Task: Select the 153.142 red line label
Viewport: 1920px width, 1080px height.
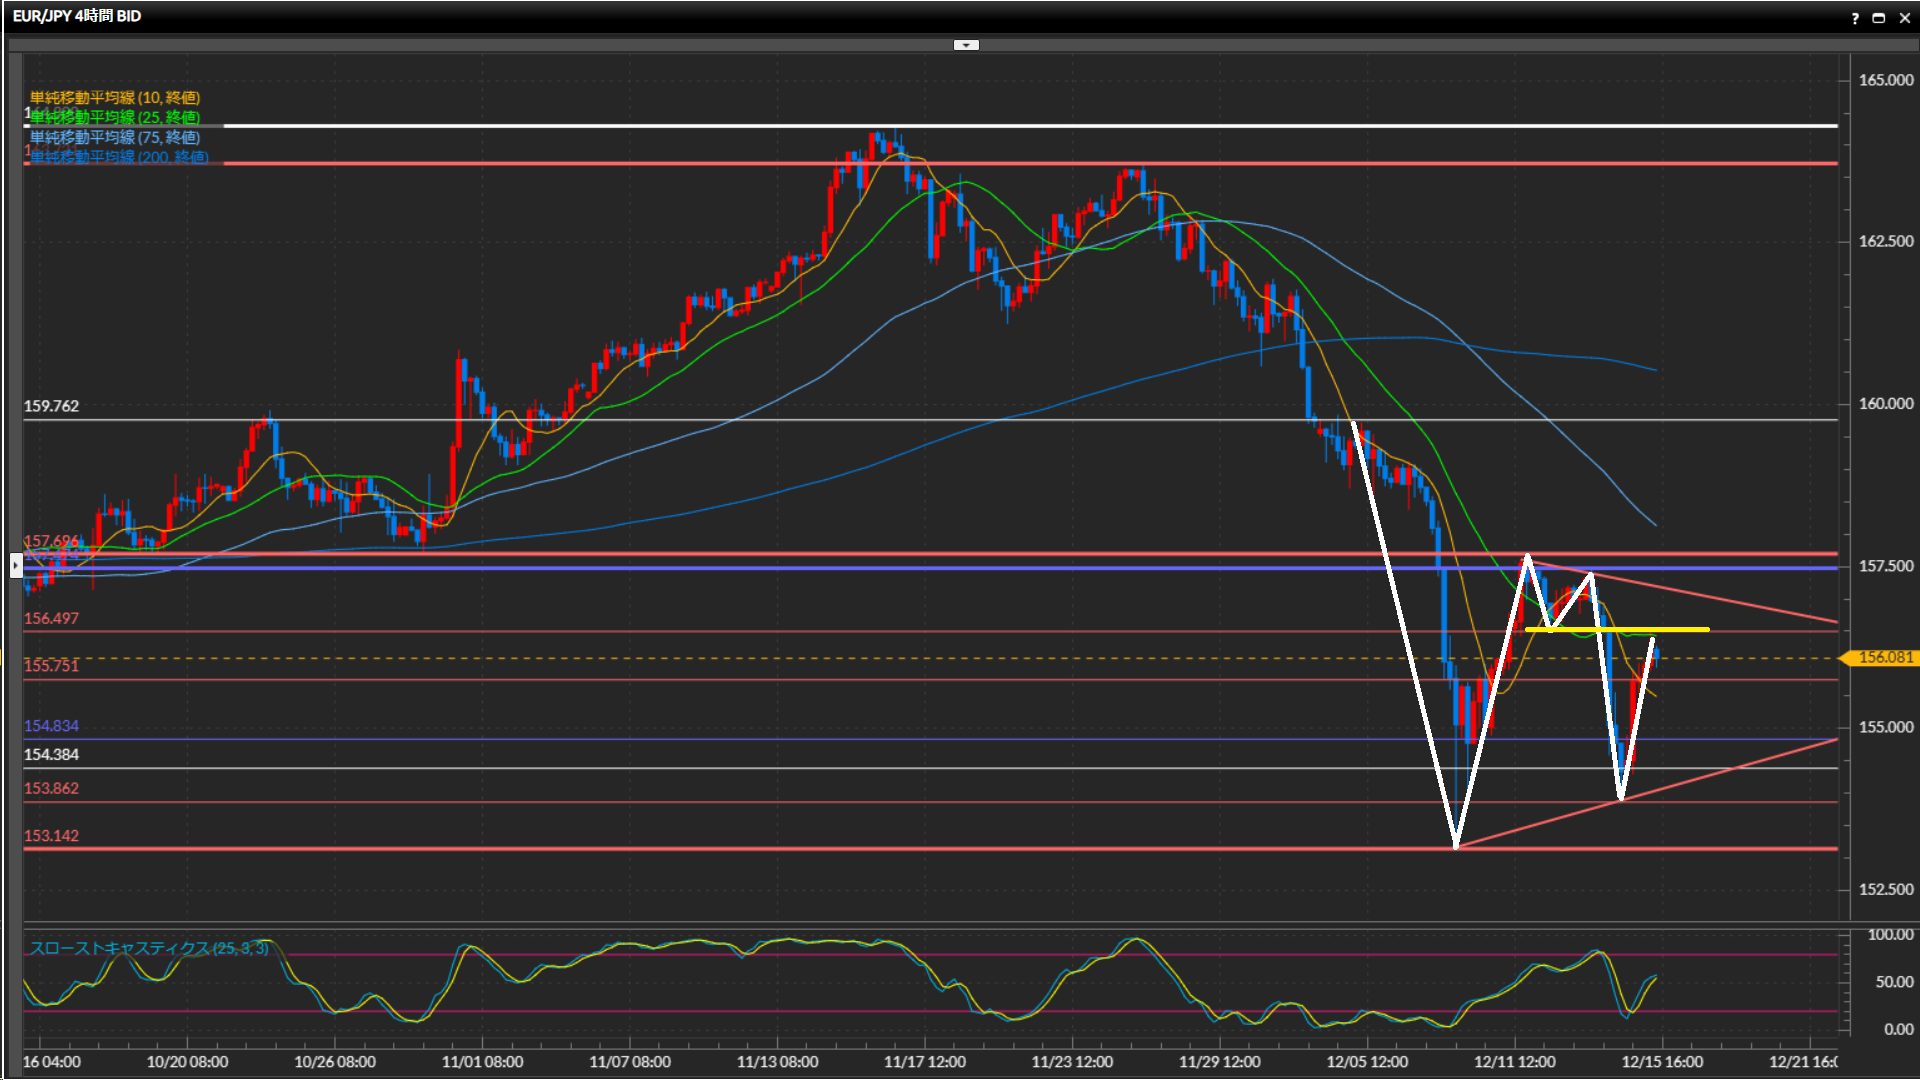Action: 51,836
